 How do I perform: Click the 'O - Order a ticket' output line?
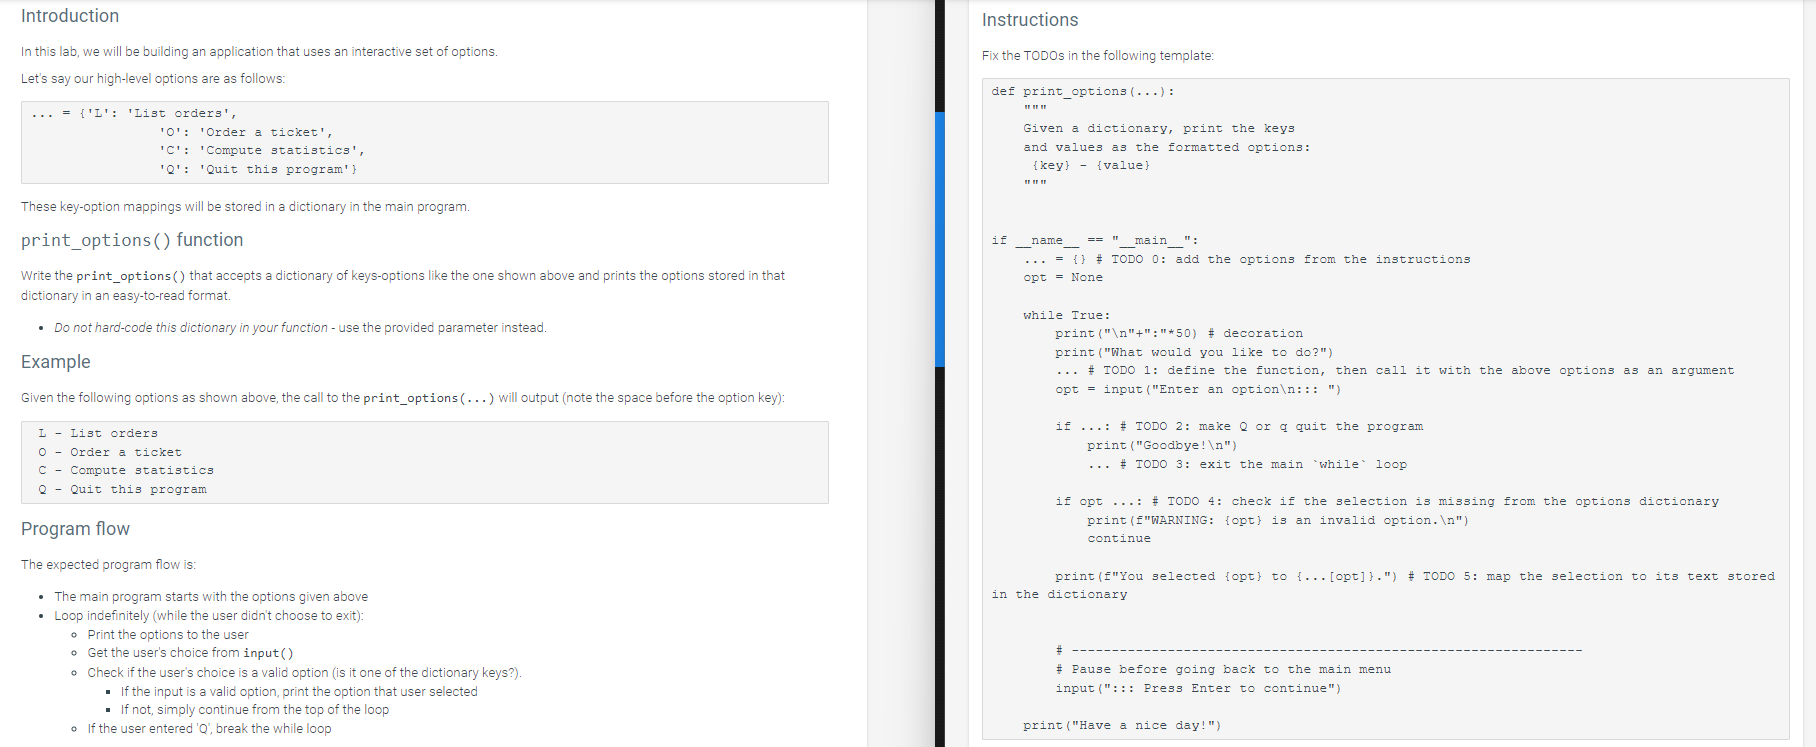(x=110, y=452)
